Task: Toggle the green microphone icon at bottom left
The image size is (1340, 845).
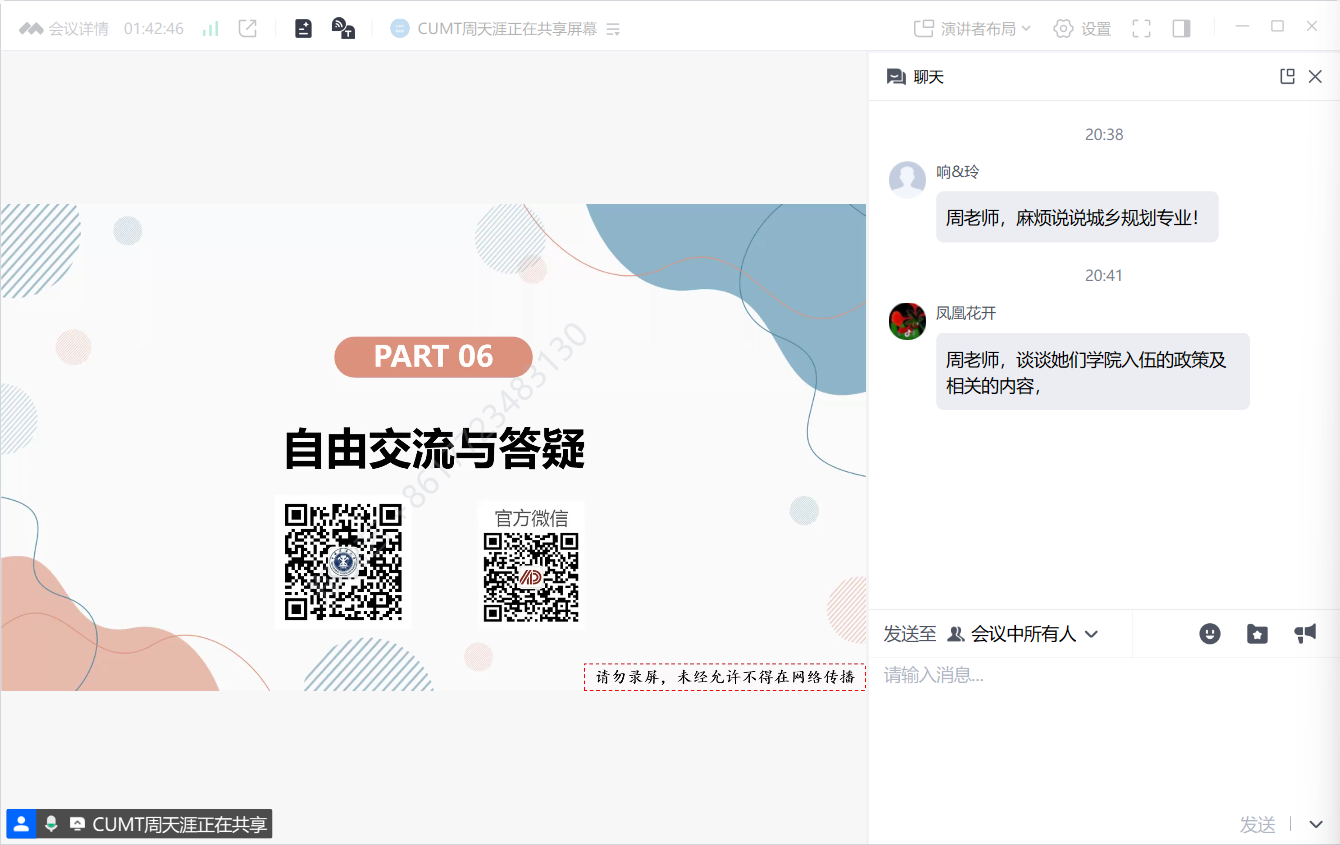Action: click(51, 824)
